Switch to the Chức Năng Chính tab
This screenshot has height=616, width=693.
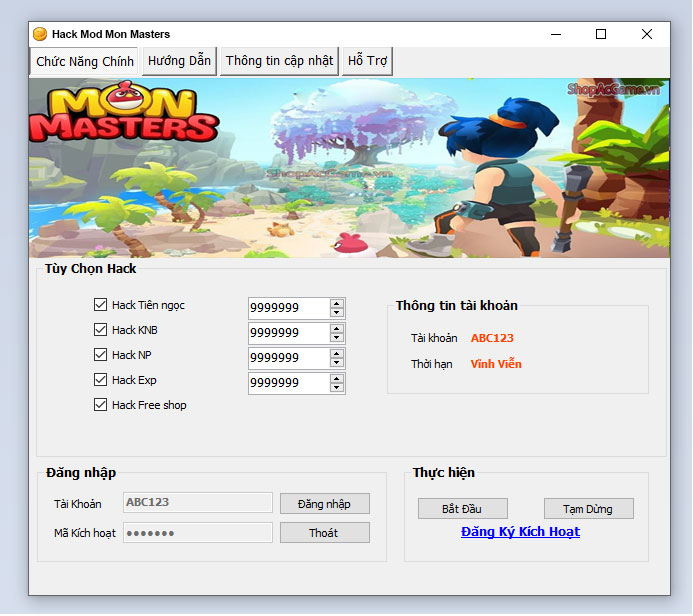pyautogui.click(x=84, y=61)
